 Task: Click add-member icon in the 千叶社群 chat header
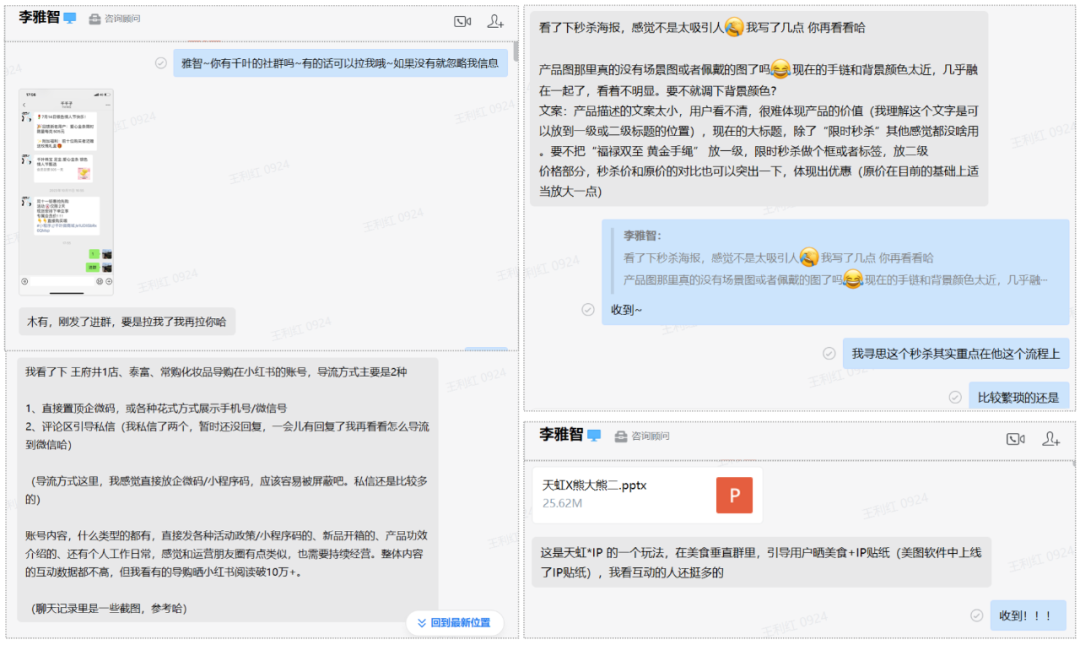(x=495, y=21)
